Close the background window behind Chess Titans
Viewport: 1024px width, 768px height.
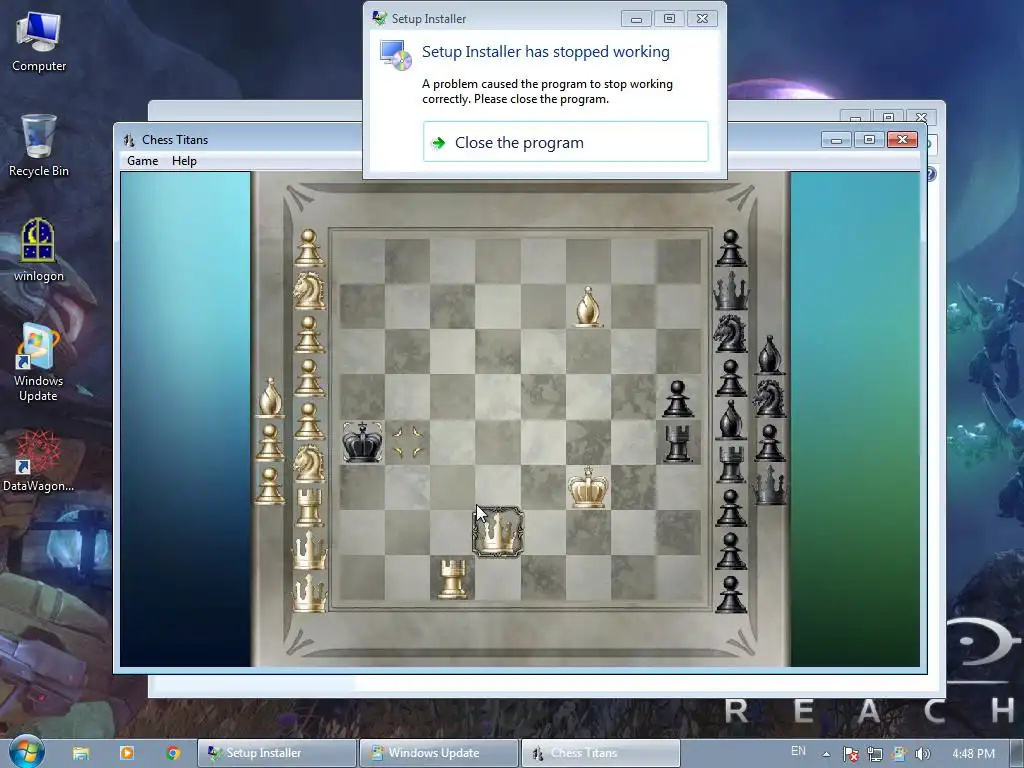coord(921,118)
